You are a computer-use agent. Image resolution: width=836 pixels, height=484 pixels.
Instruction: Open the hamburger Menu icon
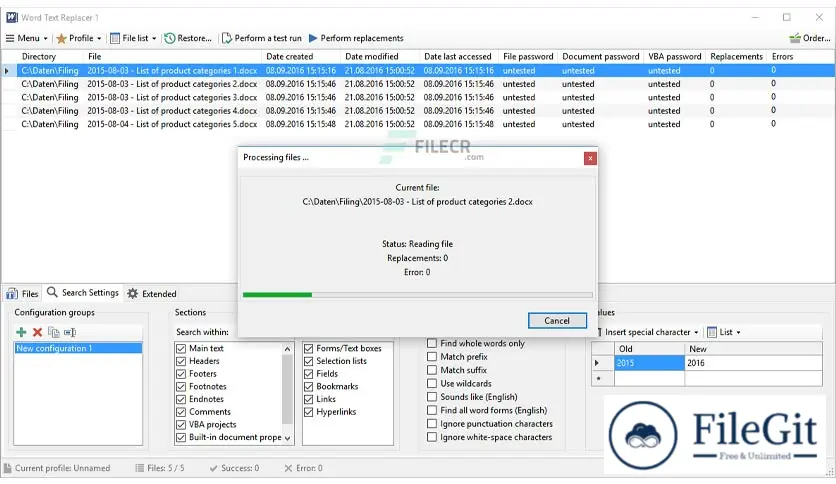coord(10,38)
